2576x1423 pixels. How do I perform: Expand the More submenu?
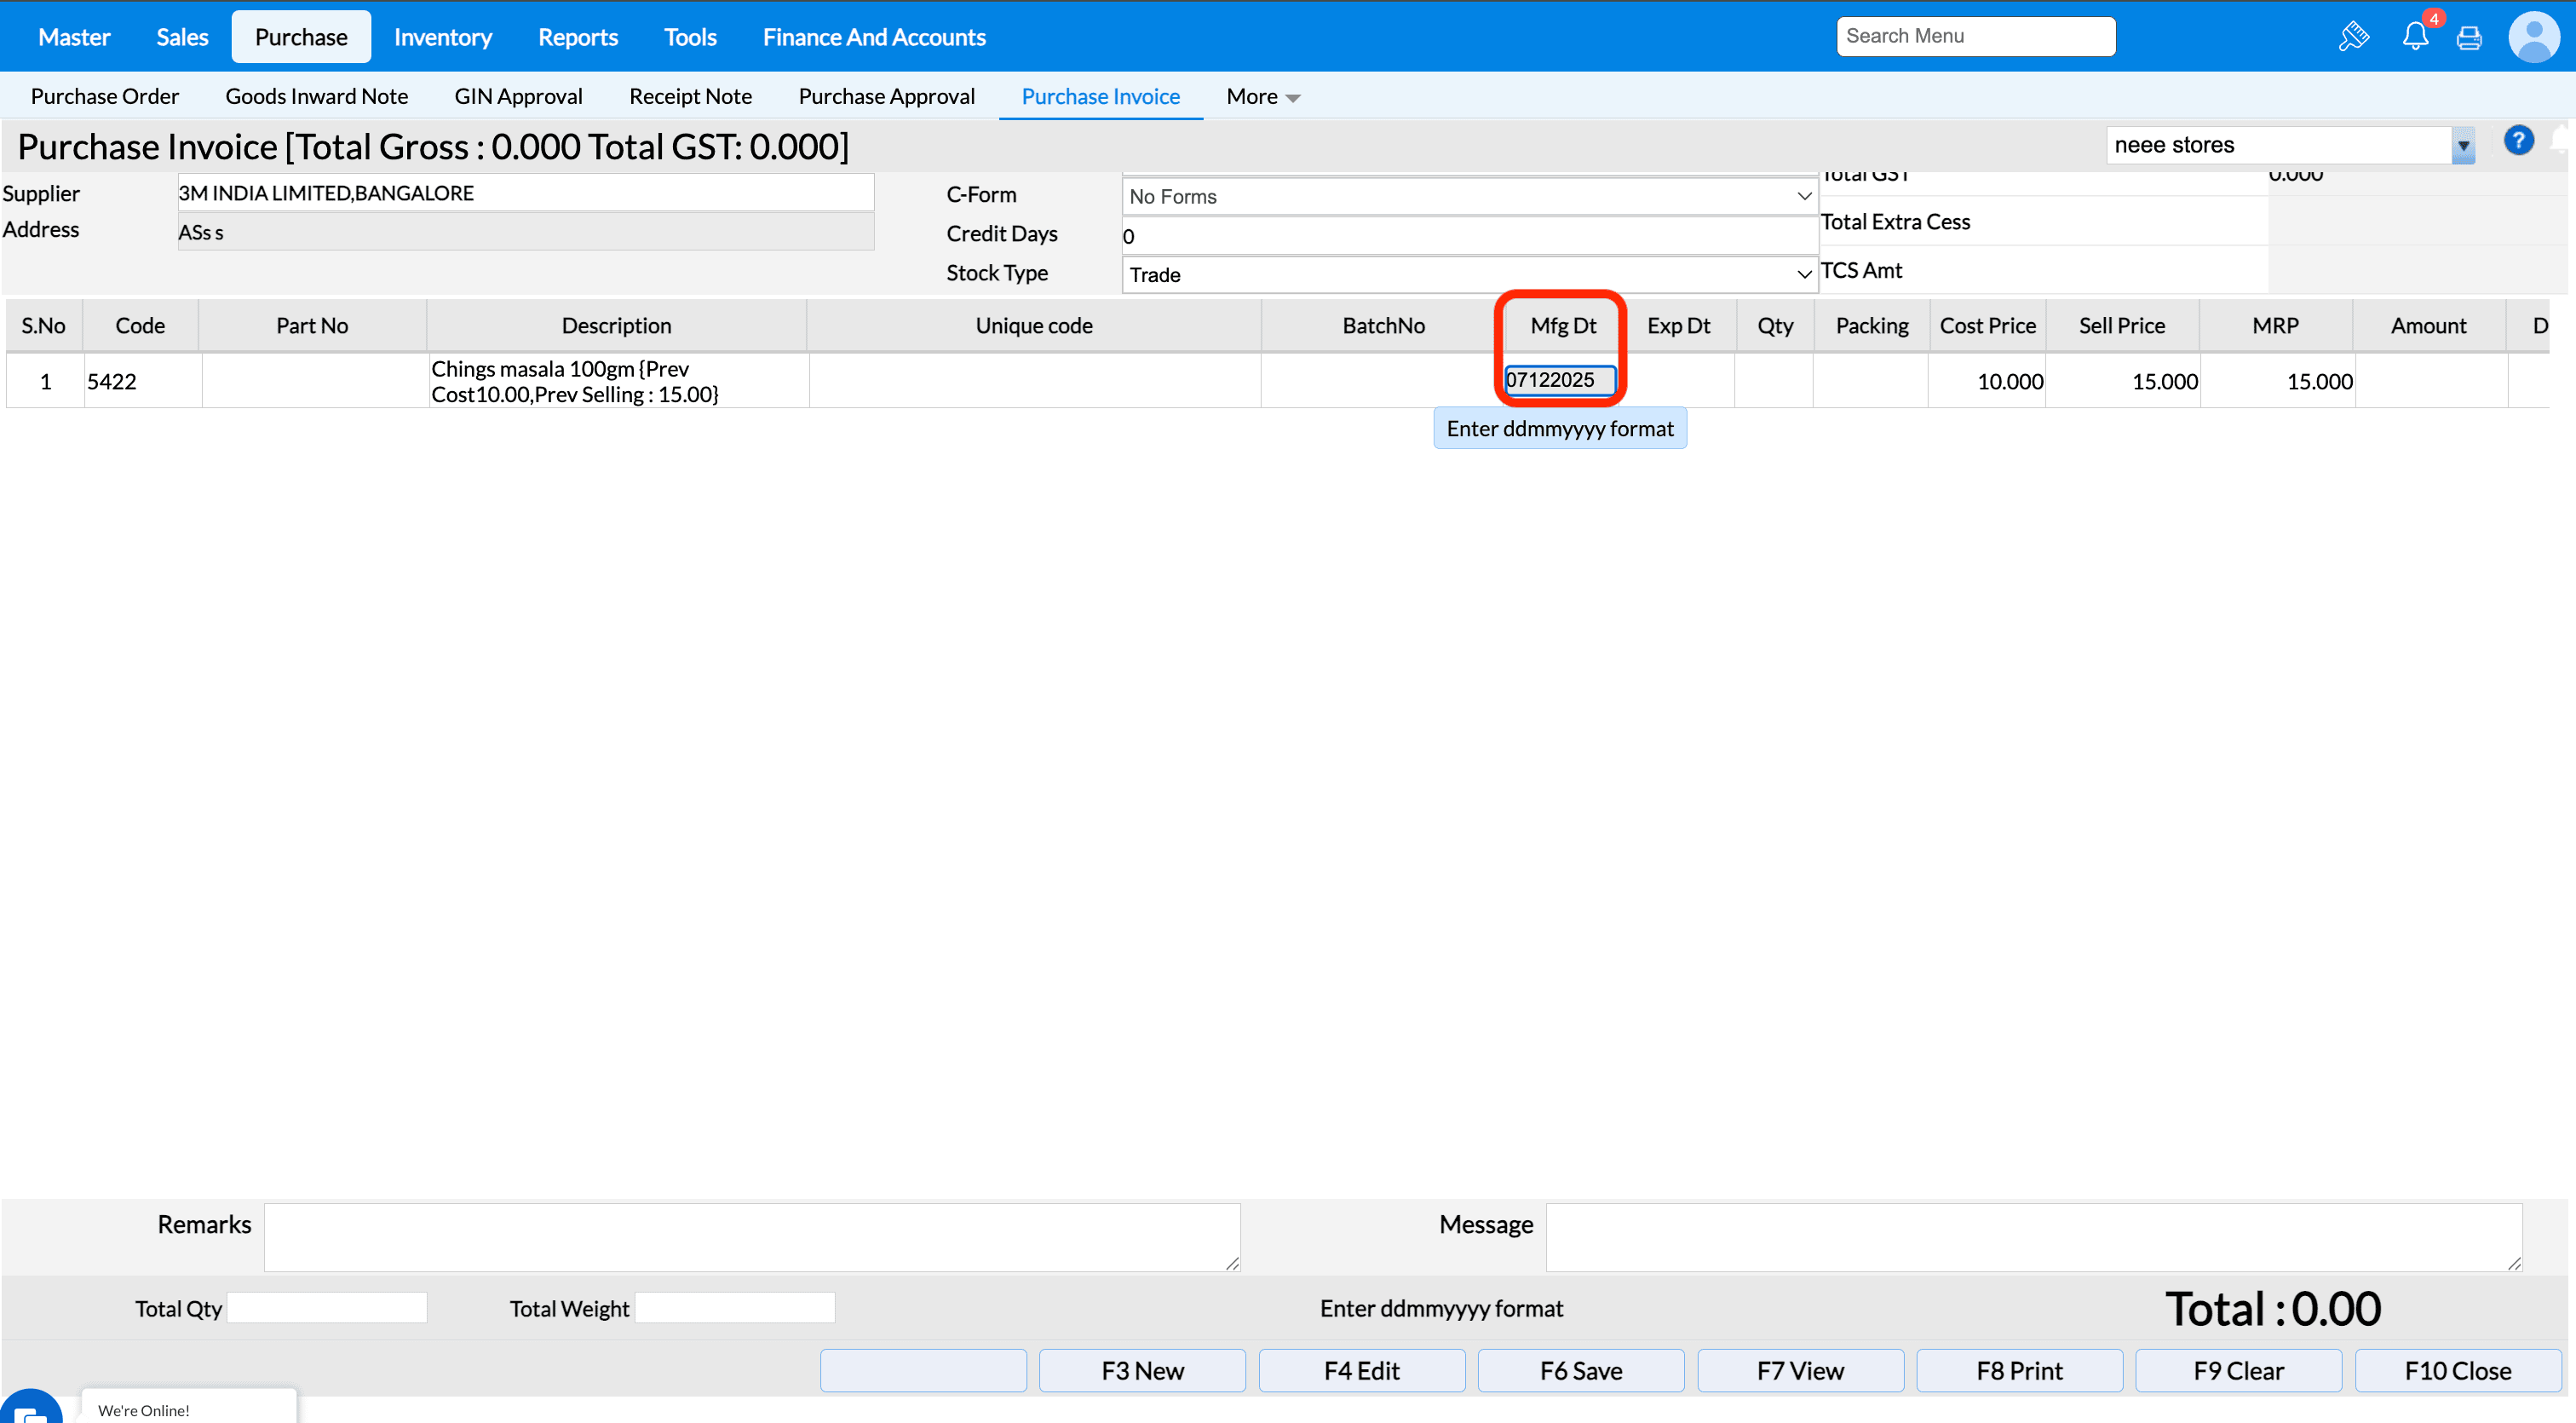point(1262,97)
